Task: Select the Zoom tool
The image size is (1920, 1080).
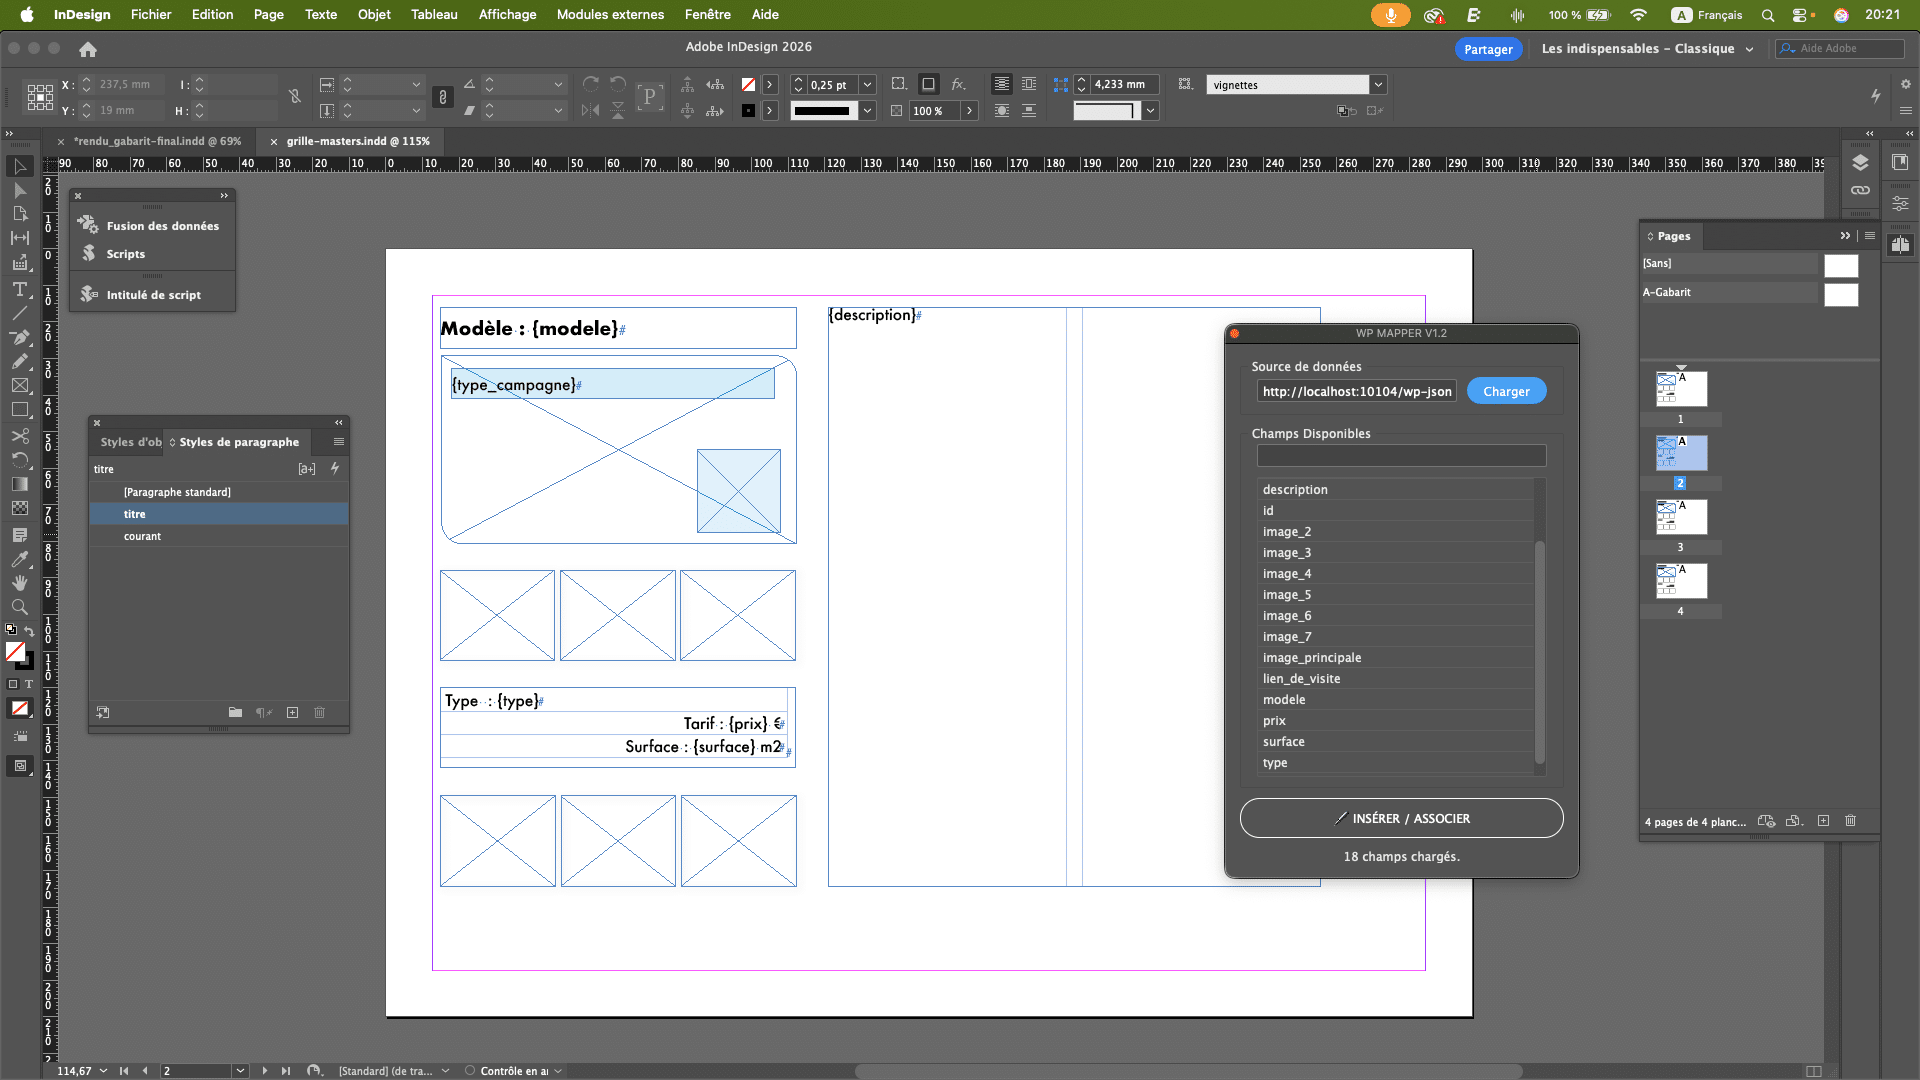Action: coord(19,607)
